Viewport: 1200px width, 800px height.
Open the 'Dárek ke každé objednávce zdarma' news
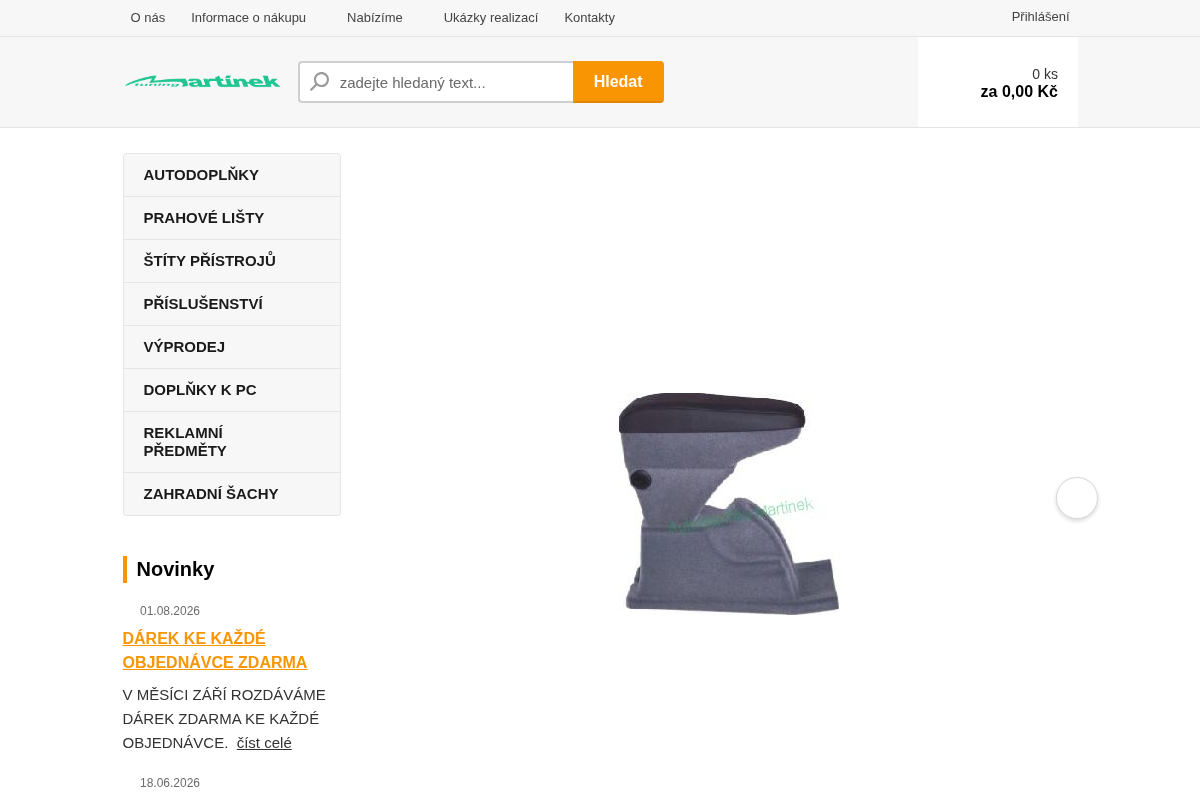tap(215, 650)
